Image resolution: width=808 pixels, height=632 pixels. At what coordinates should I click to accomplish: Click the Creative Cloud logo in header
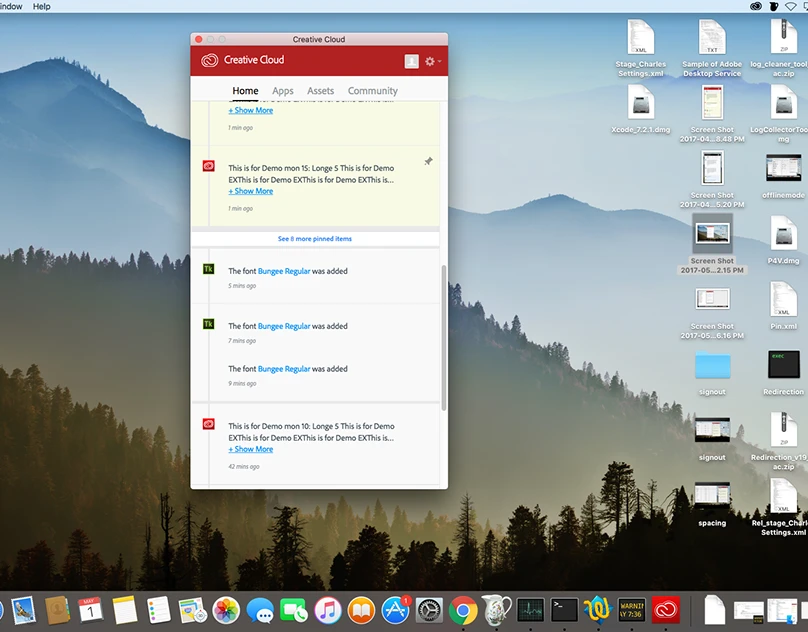pos(209,60)
